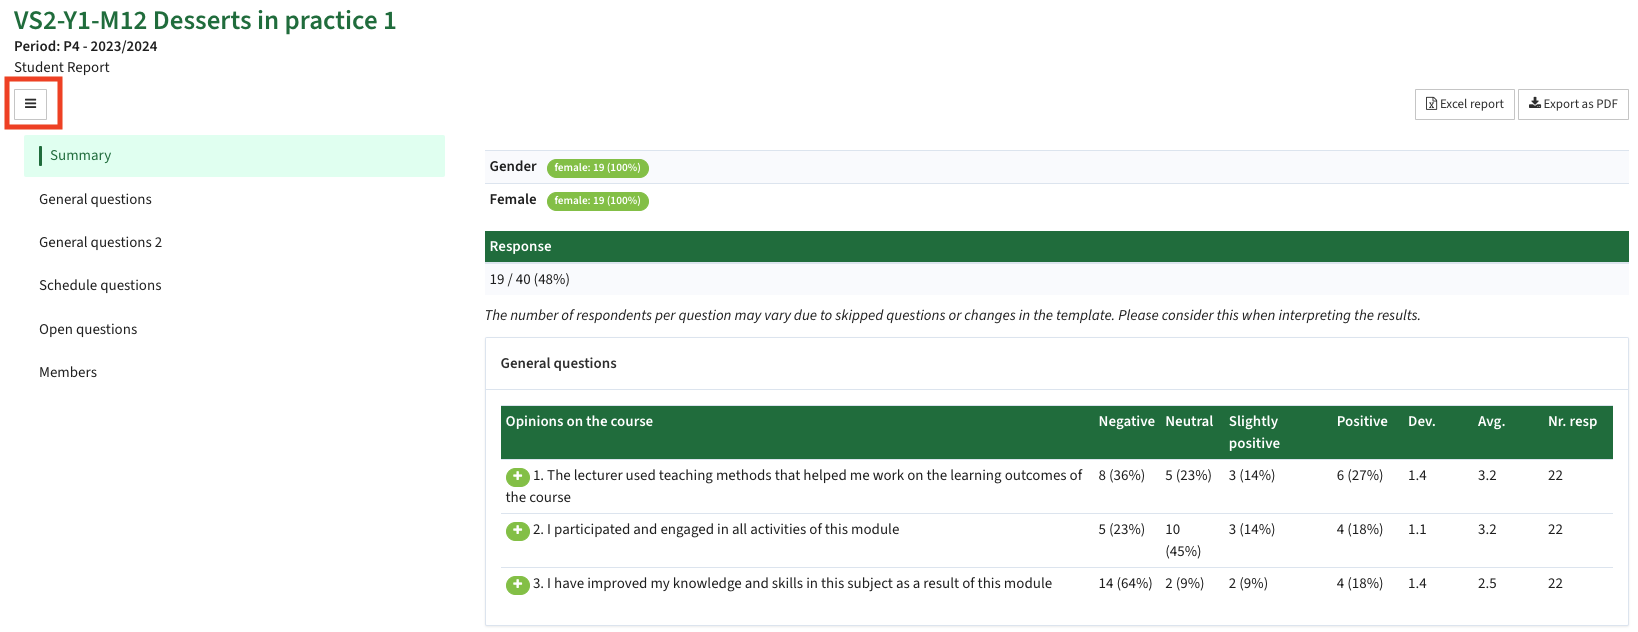Image resolution: width=1638 pixels, height=632 pixels.
Task: Click the Opinions on the course column header
Action: 579,421
